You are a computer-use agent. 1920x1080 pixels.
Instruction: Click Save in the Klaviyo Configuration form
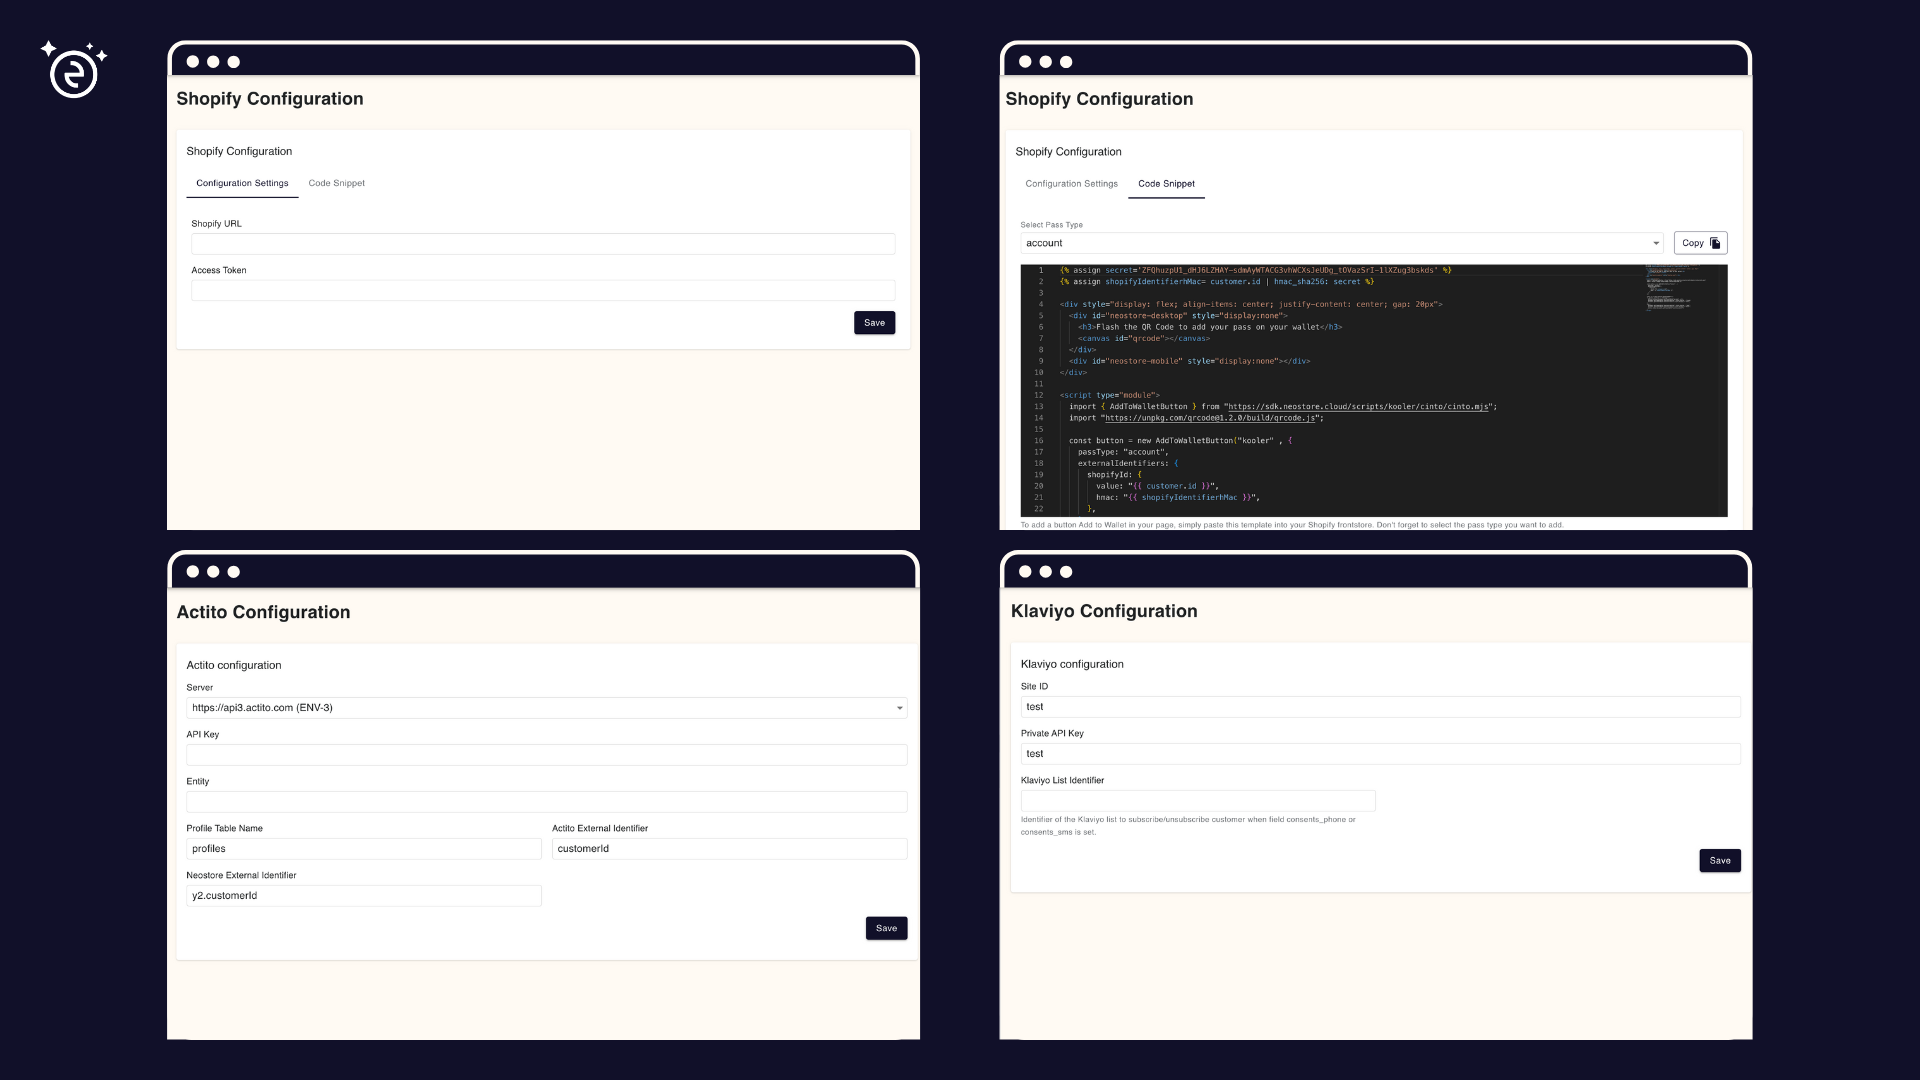pos(1719,860)
